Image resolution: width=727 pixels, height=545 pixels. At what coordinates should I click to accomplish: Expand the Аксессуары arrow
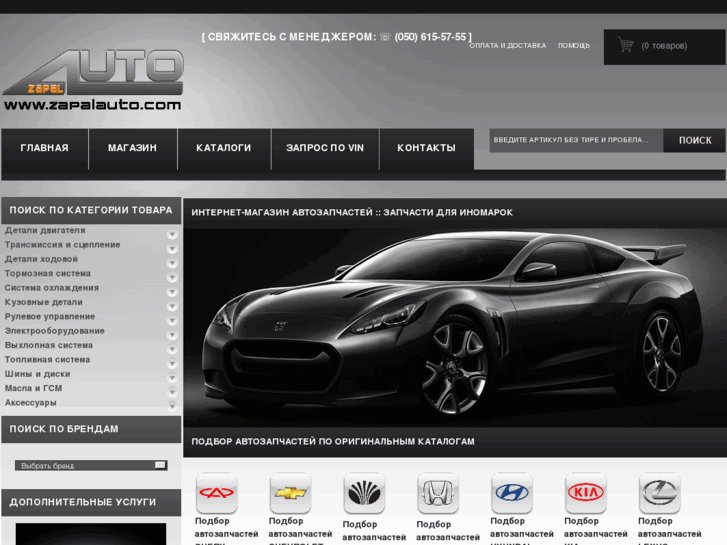click(x=172, y=407)
